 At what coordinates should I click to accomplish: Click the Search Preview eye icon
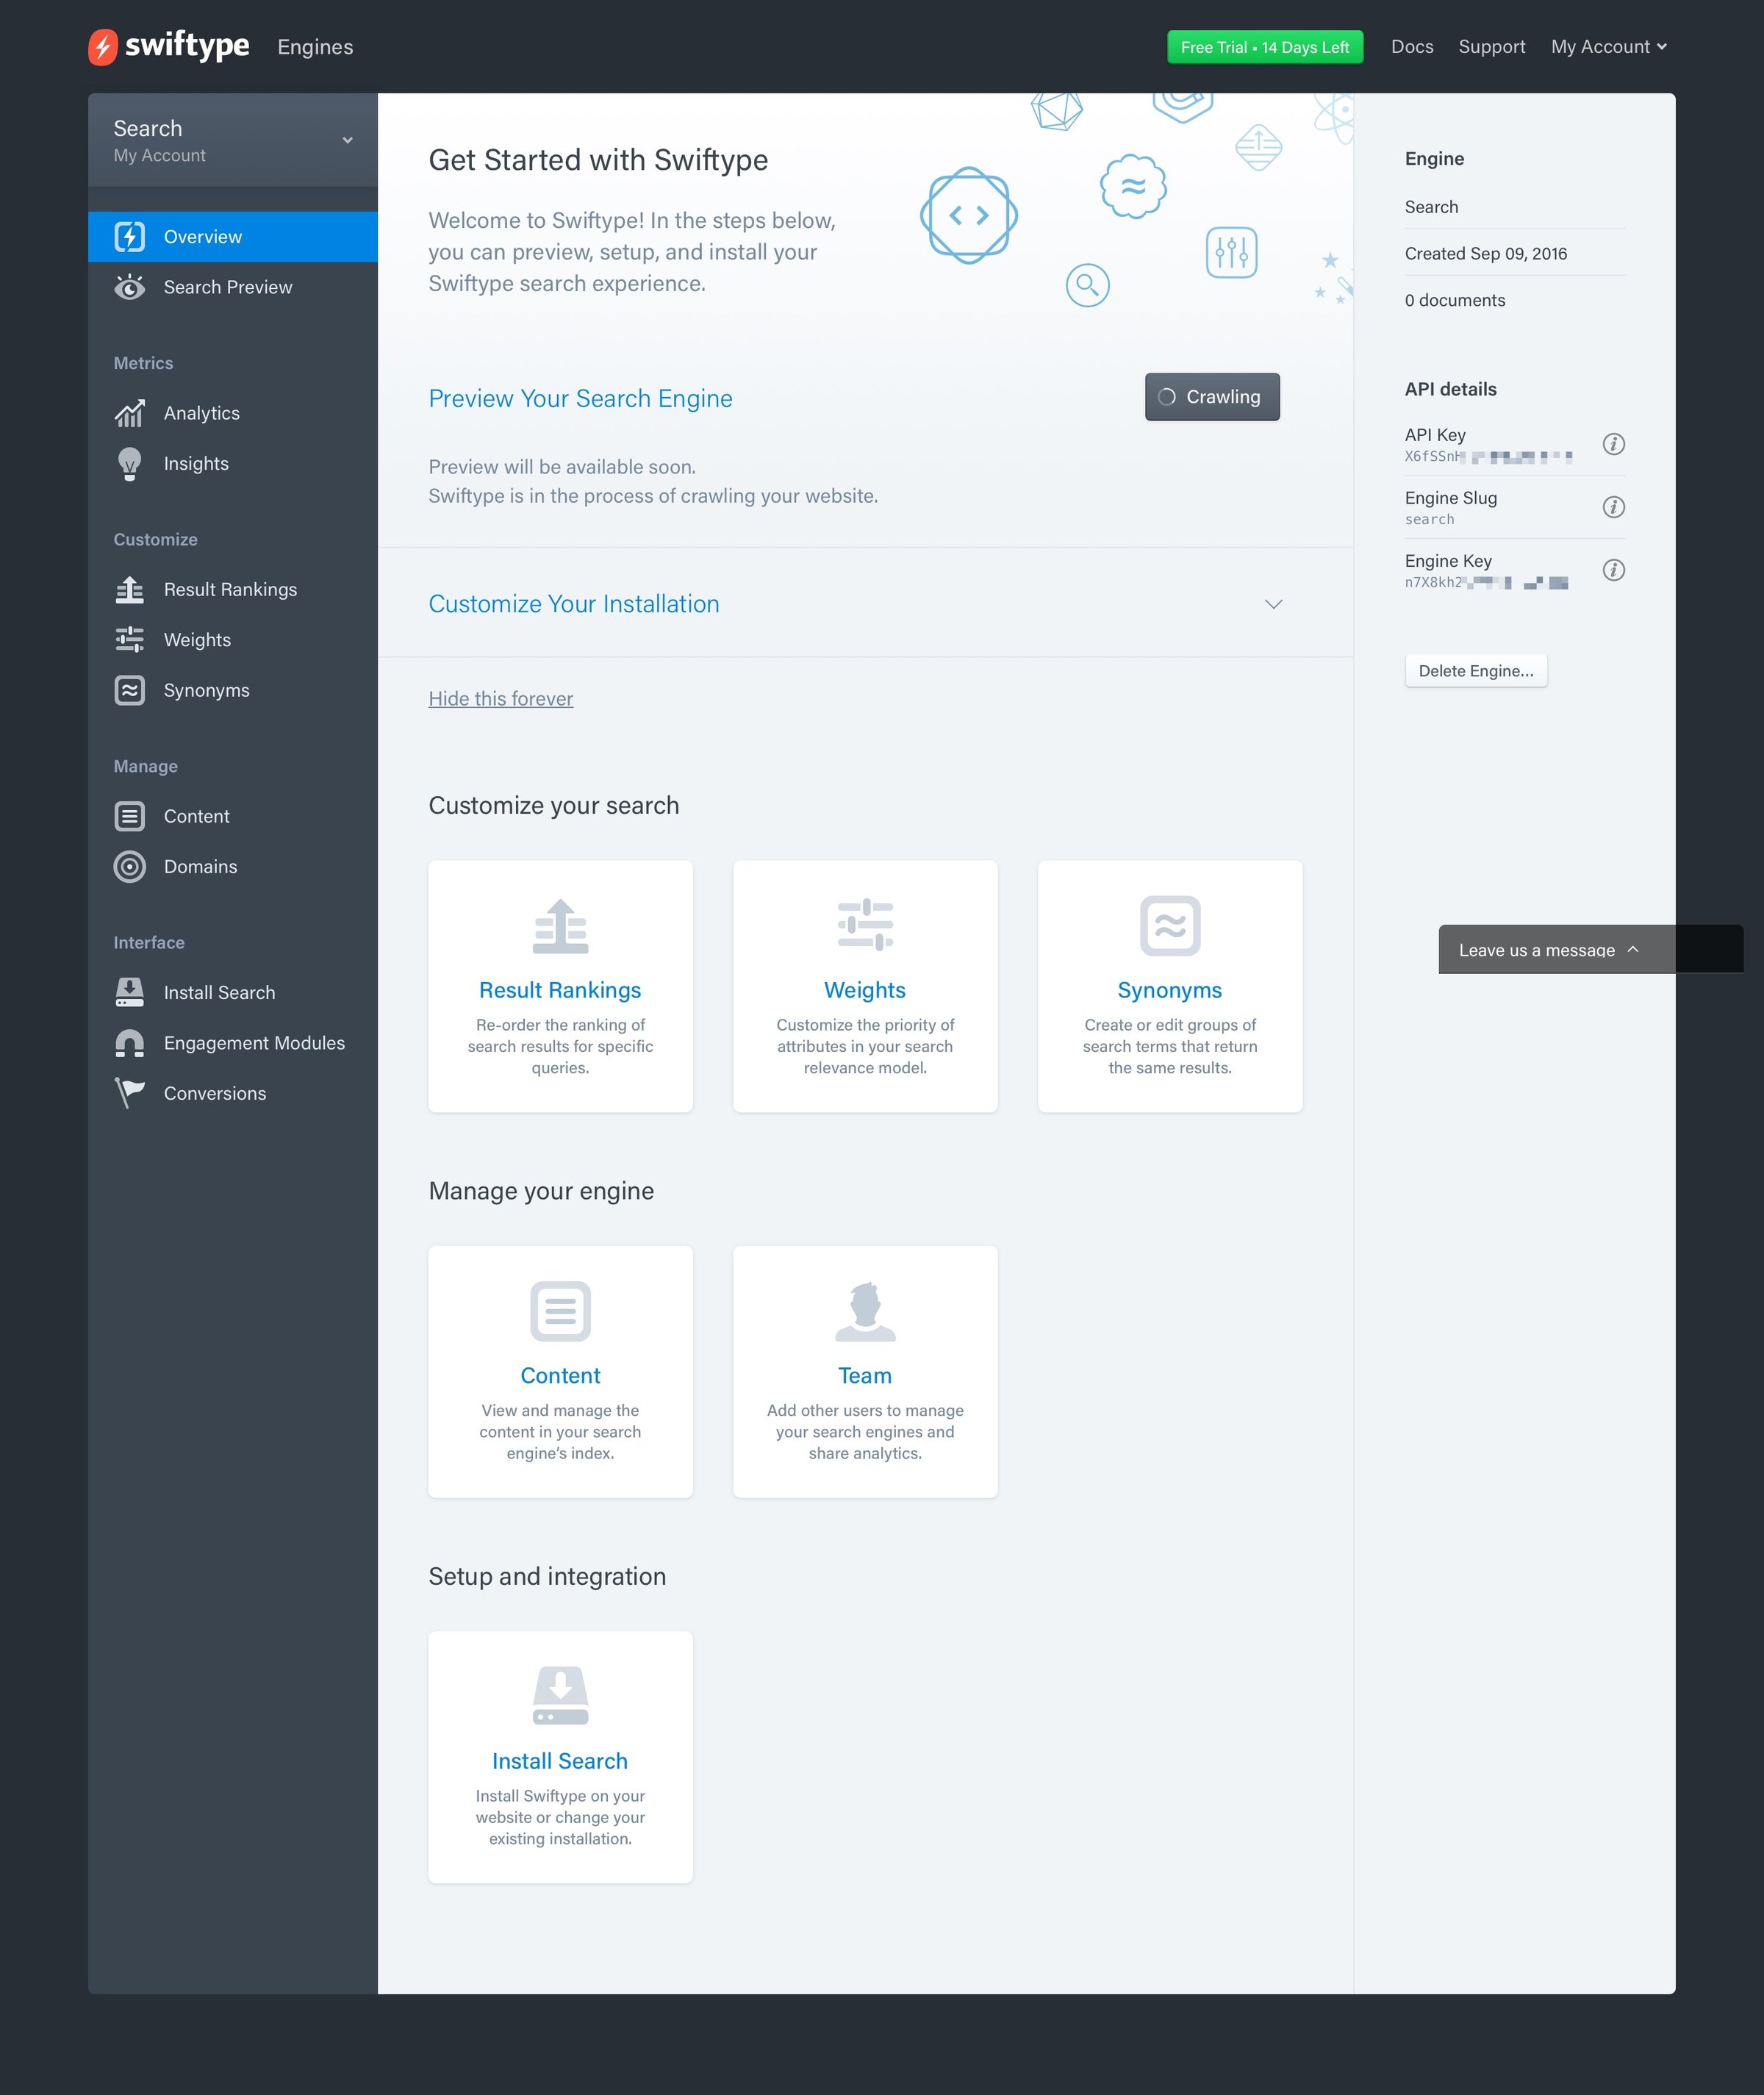[x=130, y=287]
